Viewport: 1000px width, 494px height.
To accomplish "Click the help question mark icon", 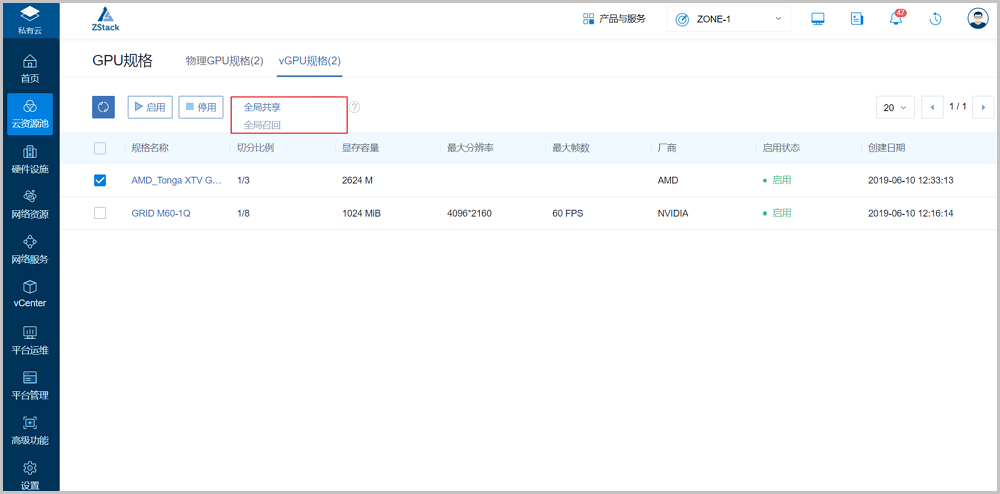I will click(x=354, y=107).
